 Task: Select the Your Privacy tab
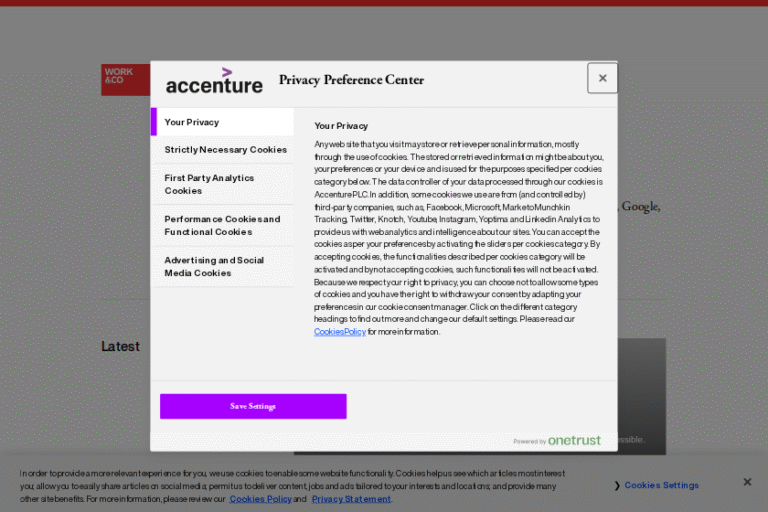(223, 122)
